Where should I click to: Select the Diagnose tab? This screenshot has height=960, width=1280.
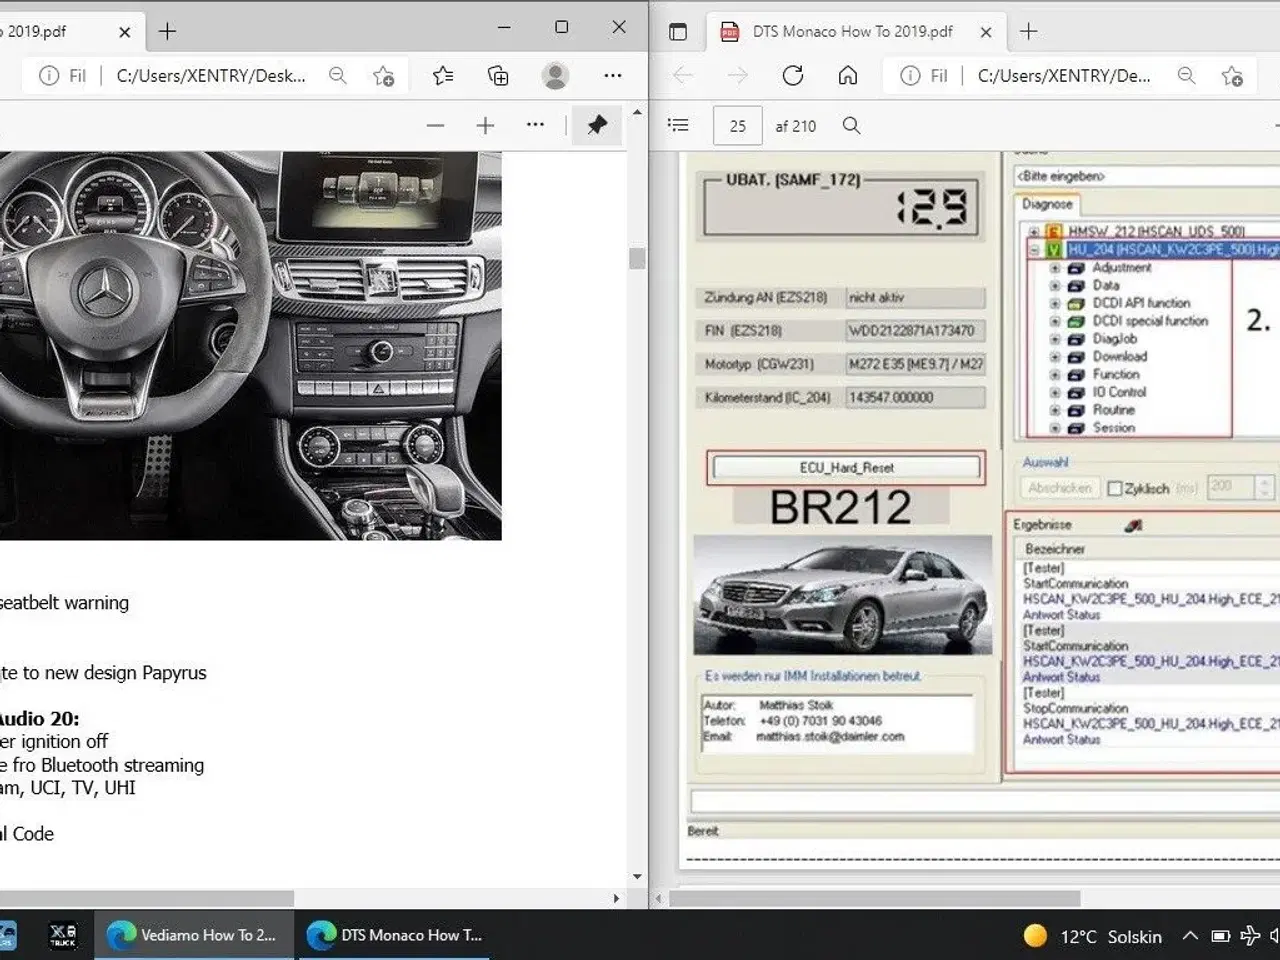(x=1047, y=204)
